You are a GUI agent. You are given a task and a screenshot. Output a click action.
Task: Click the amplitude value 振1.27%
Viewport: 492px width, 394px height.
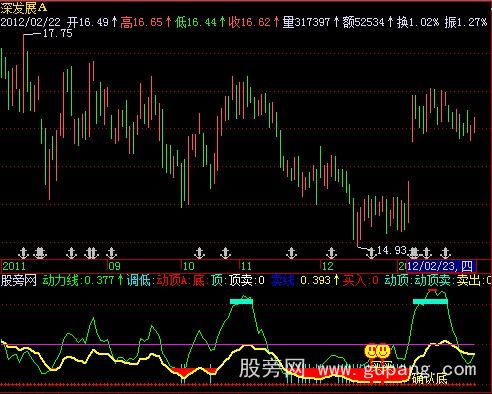coord(466,22)
